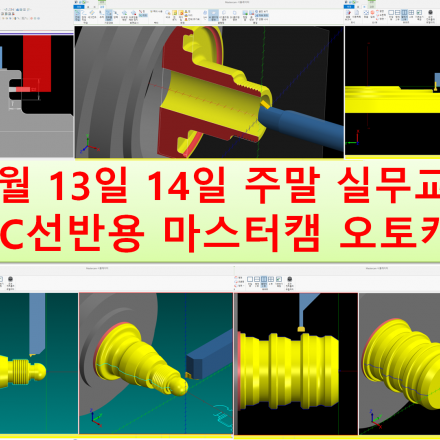Click dark sphere icon in bottom-left ribbon
This screenshot has height=440, width=440.
click(x=10, y=279)
